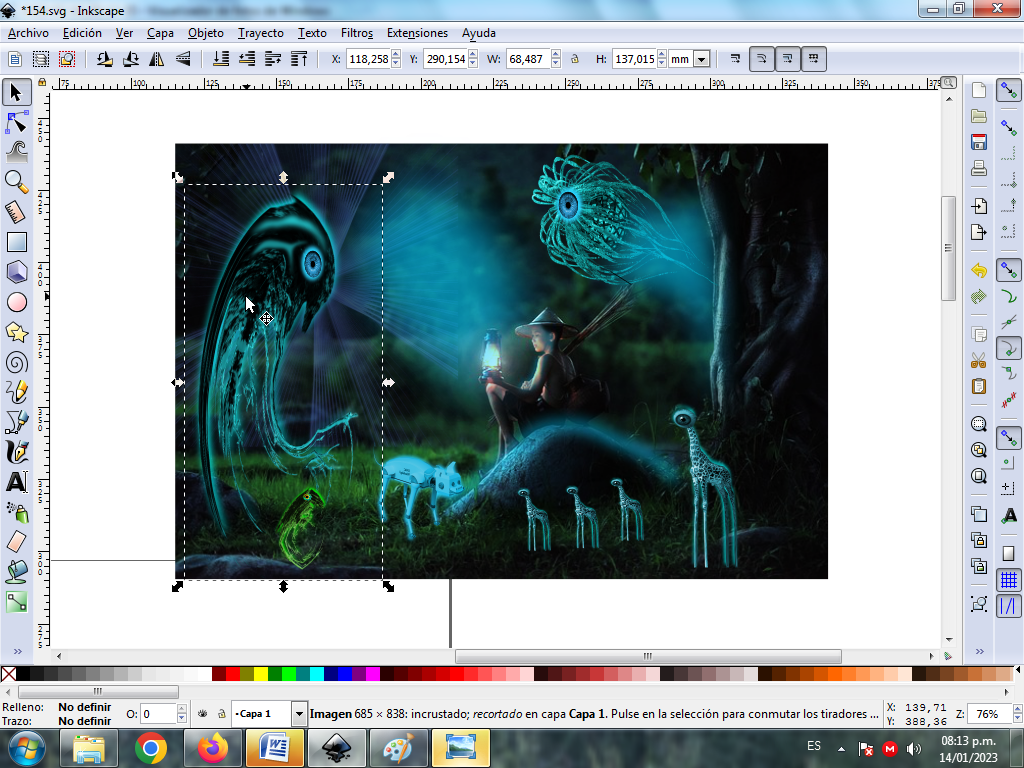1024x768 pixels.
Task: Choose the 3D box tool
Action: (16, 272)
